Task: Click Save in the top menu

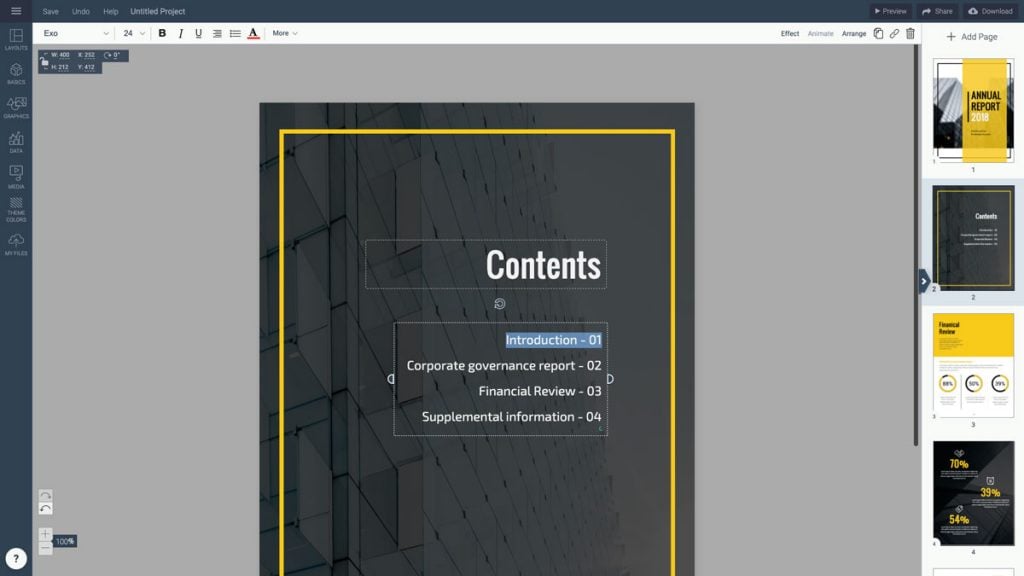Action: [x=50, y=11]
